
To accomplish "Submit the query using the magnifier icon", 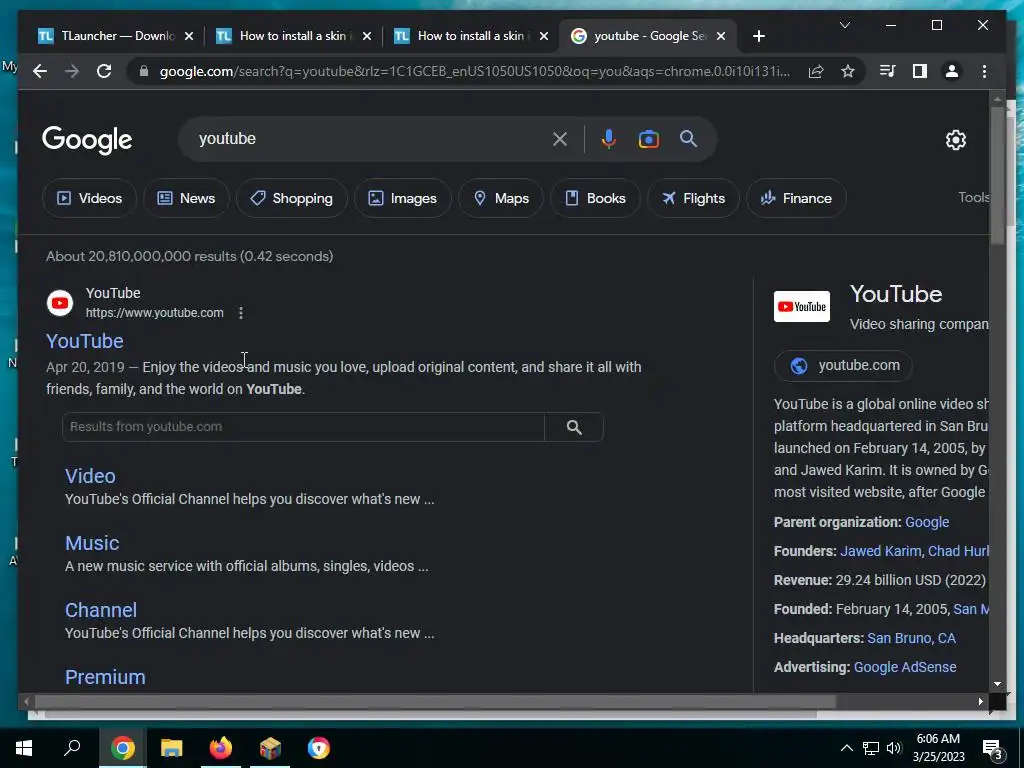I will (x=688, y=138).
